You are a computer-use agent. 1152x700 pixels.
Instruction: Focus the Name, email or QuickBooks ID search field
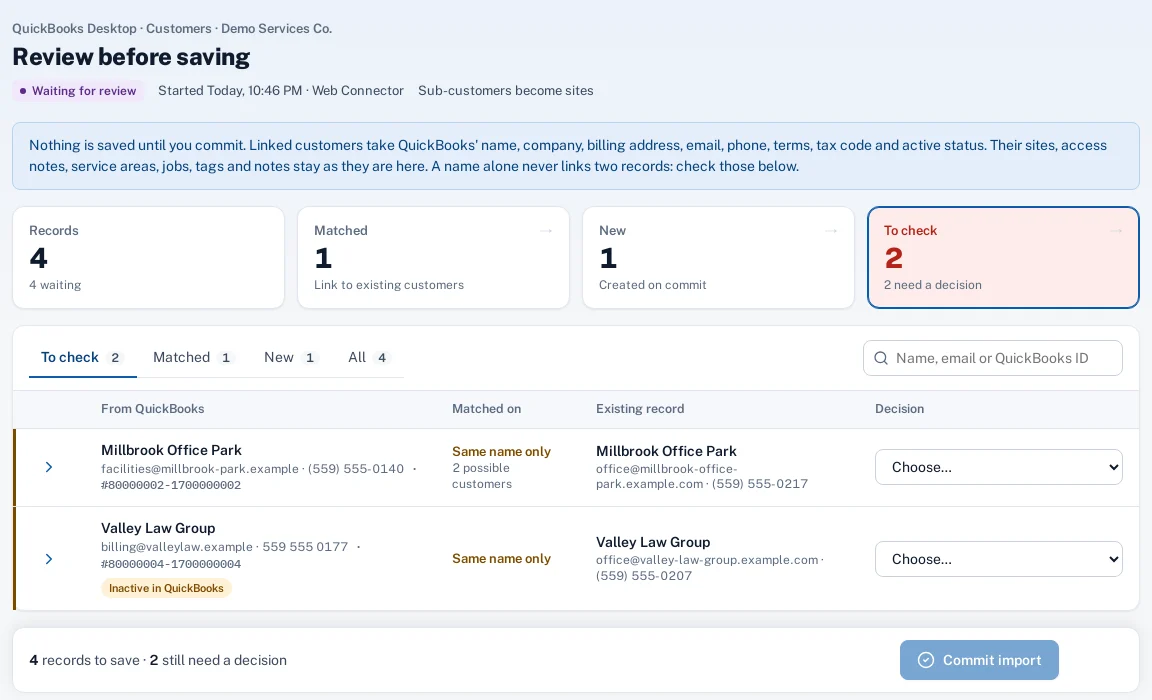click(x=993, y=358)
